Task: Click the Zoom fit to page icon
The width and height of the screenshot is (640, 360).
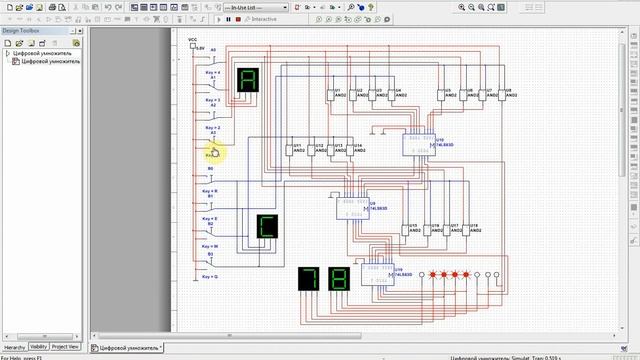Action: click(491, 7)
